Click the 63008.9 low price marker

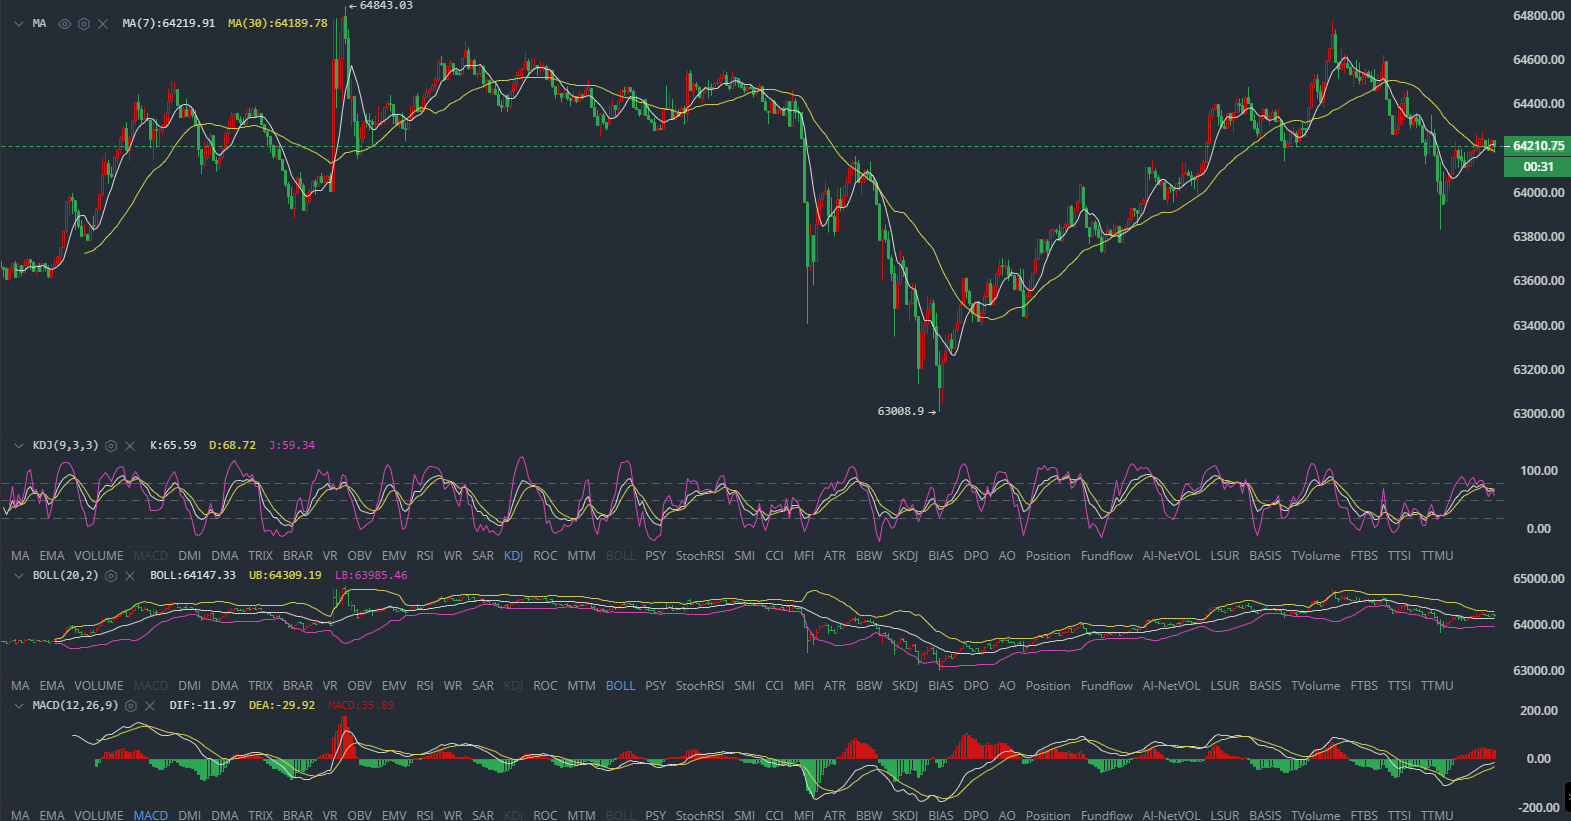(x=907, y=412)
